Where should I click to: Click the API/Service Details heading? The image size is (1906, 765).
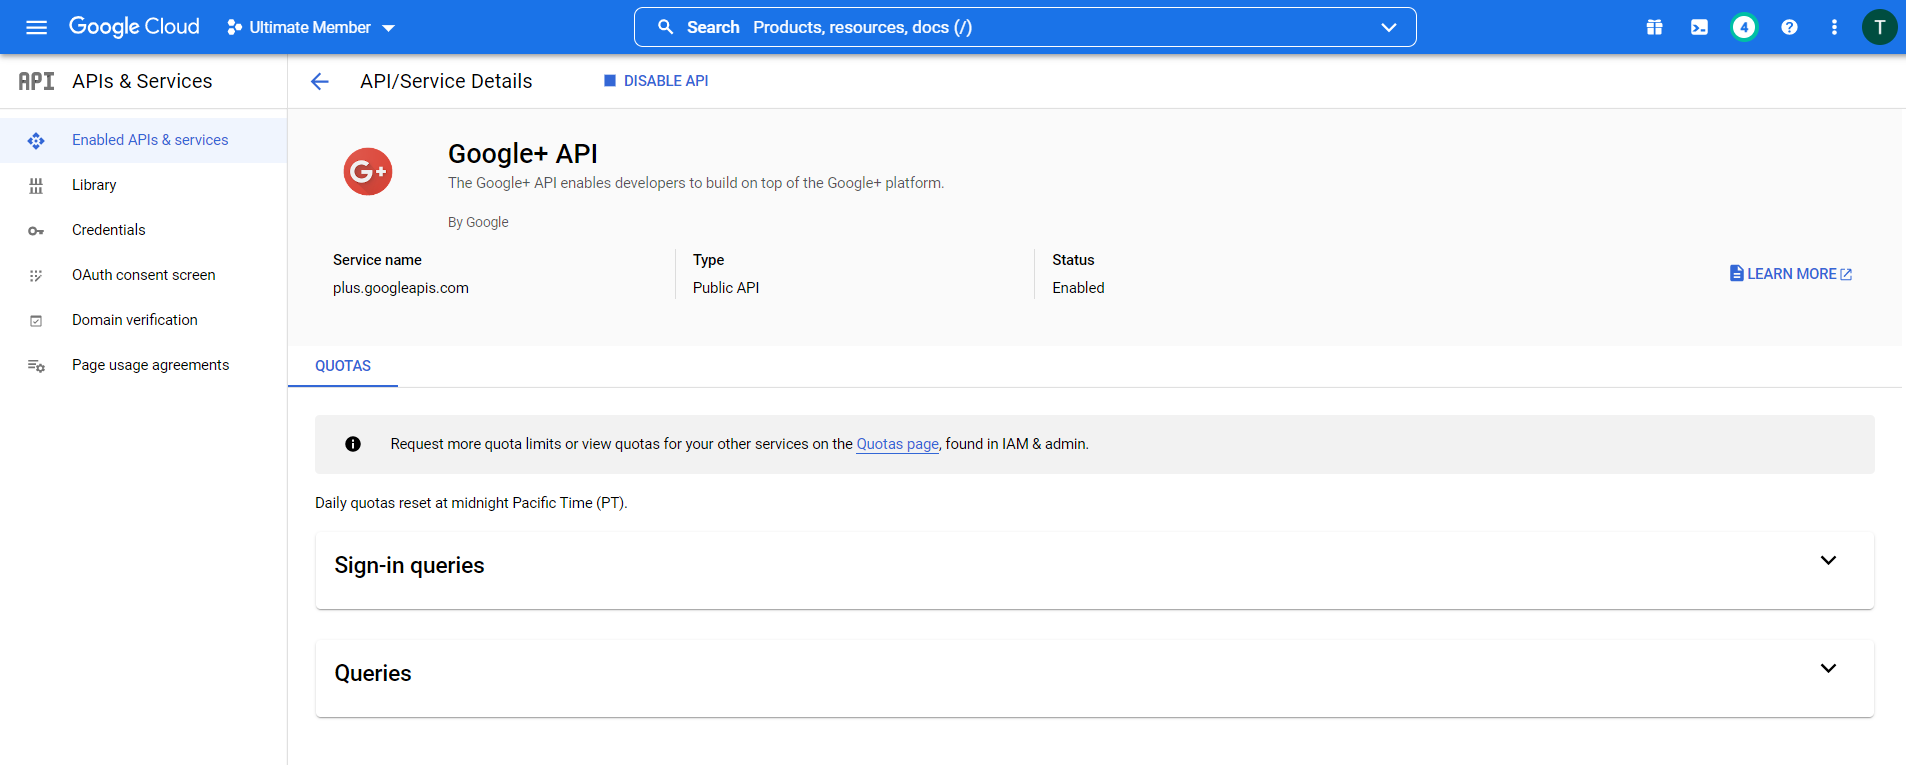click(x=446, y=81)
